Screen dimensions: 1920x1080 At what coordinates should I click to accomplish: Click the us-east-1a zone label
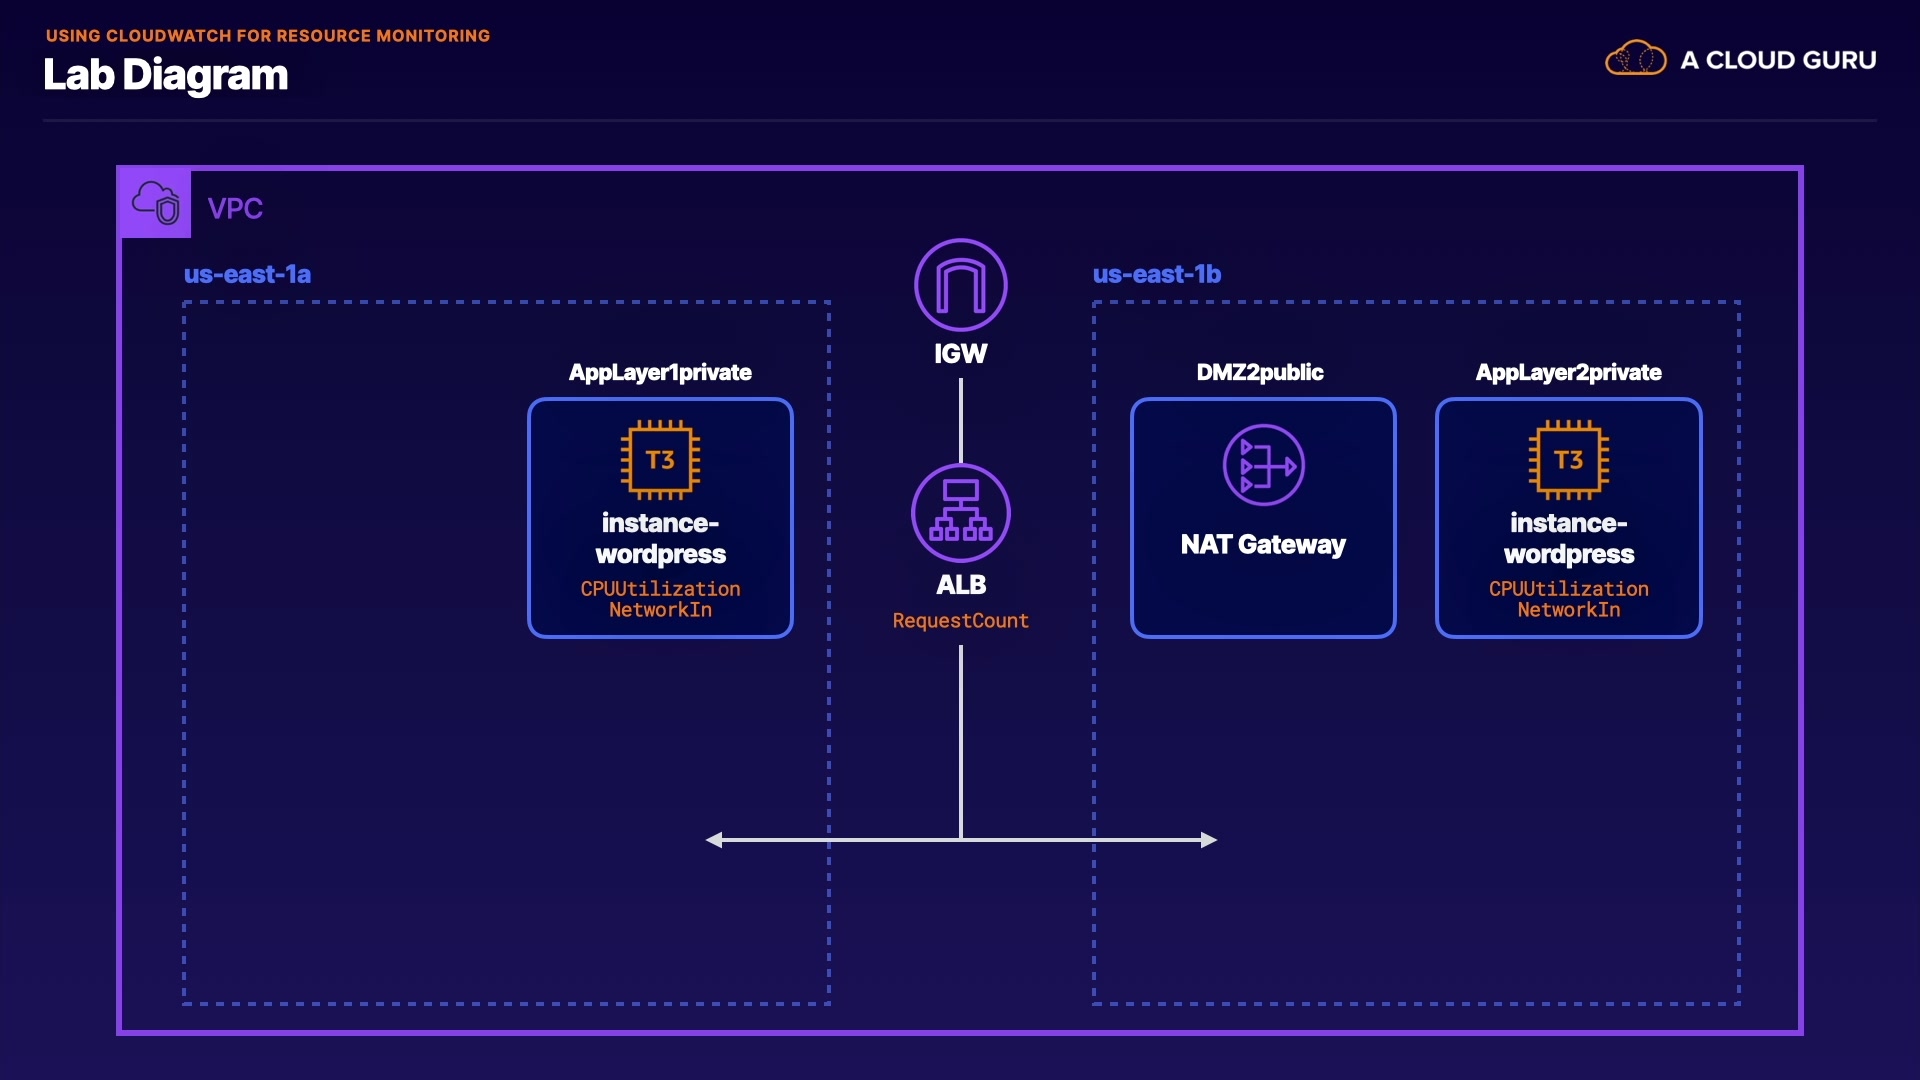[247, 274]
